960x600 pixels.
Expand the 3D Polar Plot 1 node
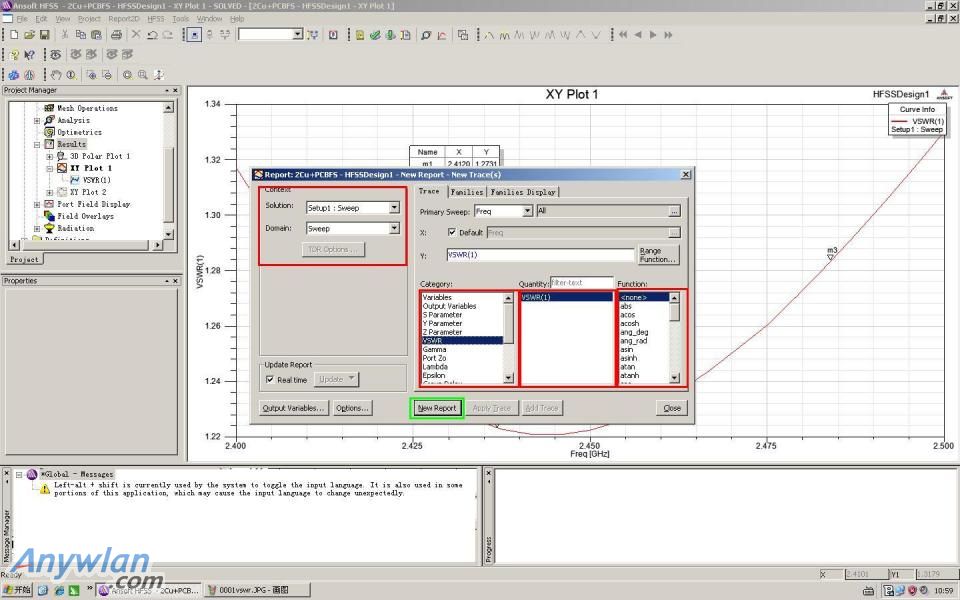(50, 157)
